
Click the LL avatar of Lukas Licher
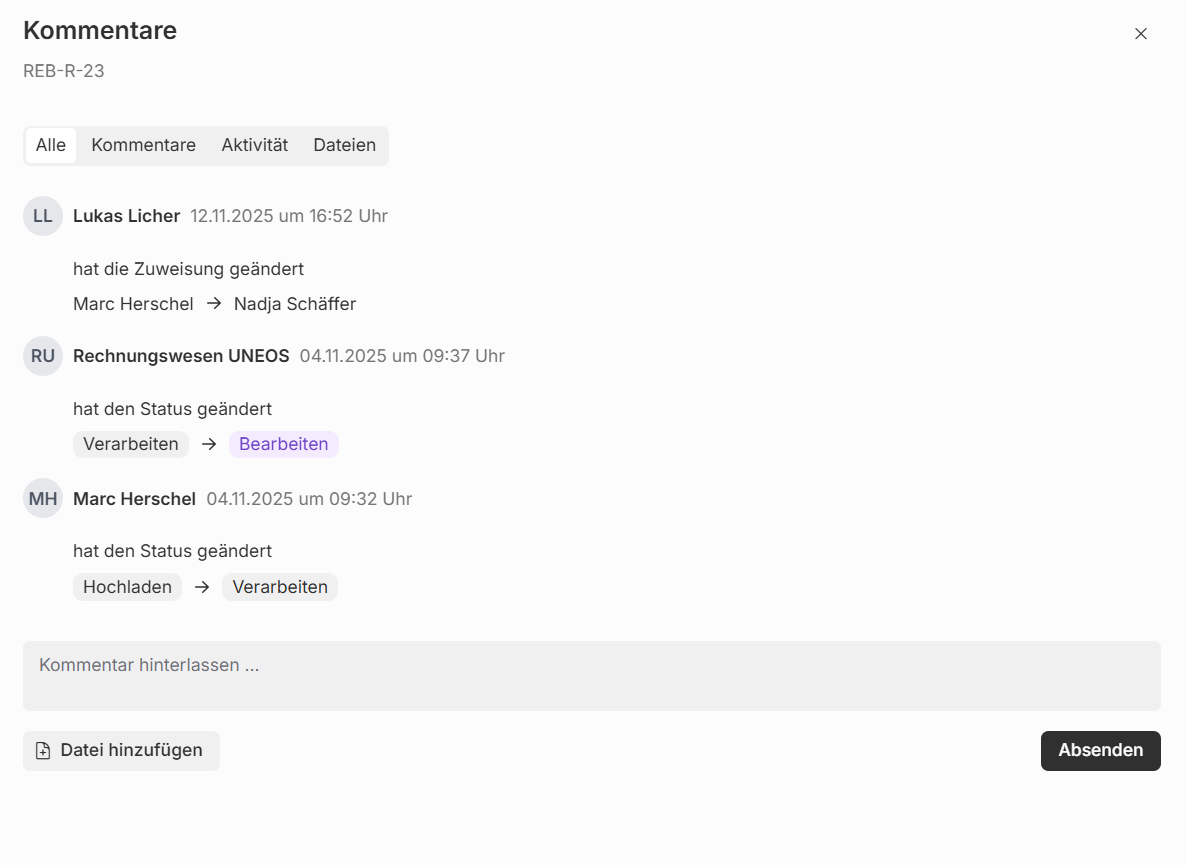tap(43, 216)
